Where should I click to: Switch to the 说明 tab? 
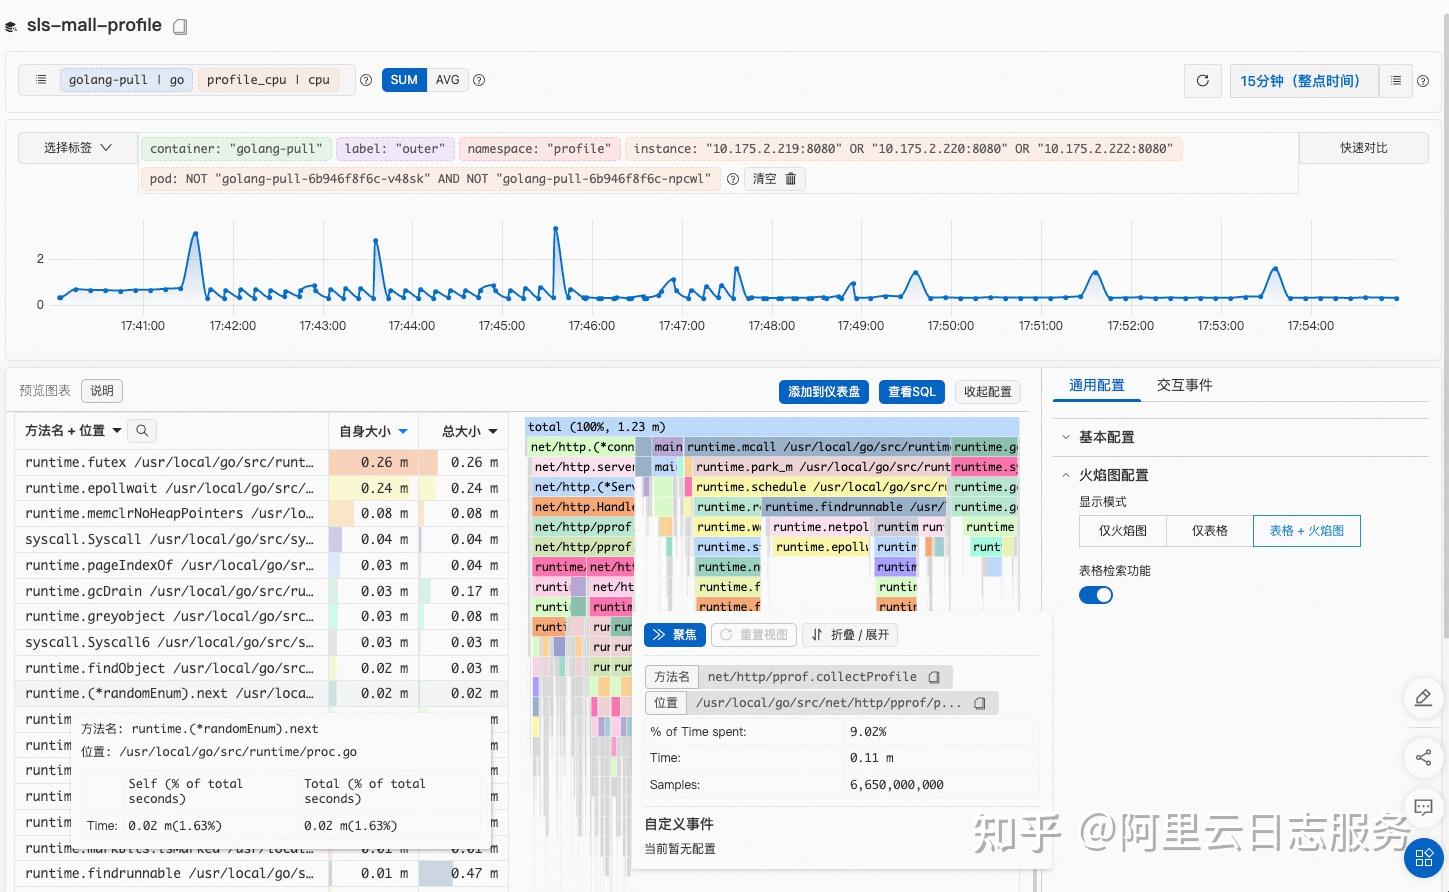tap(101, 390)
